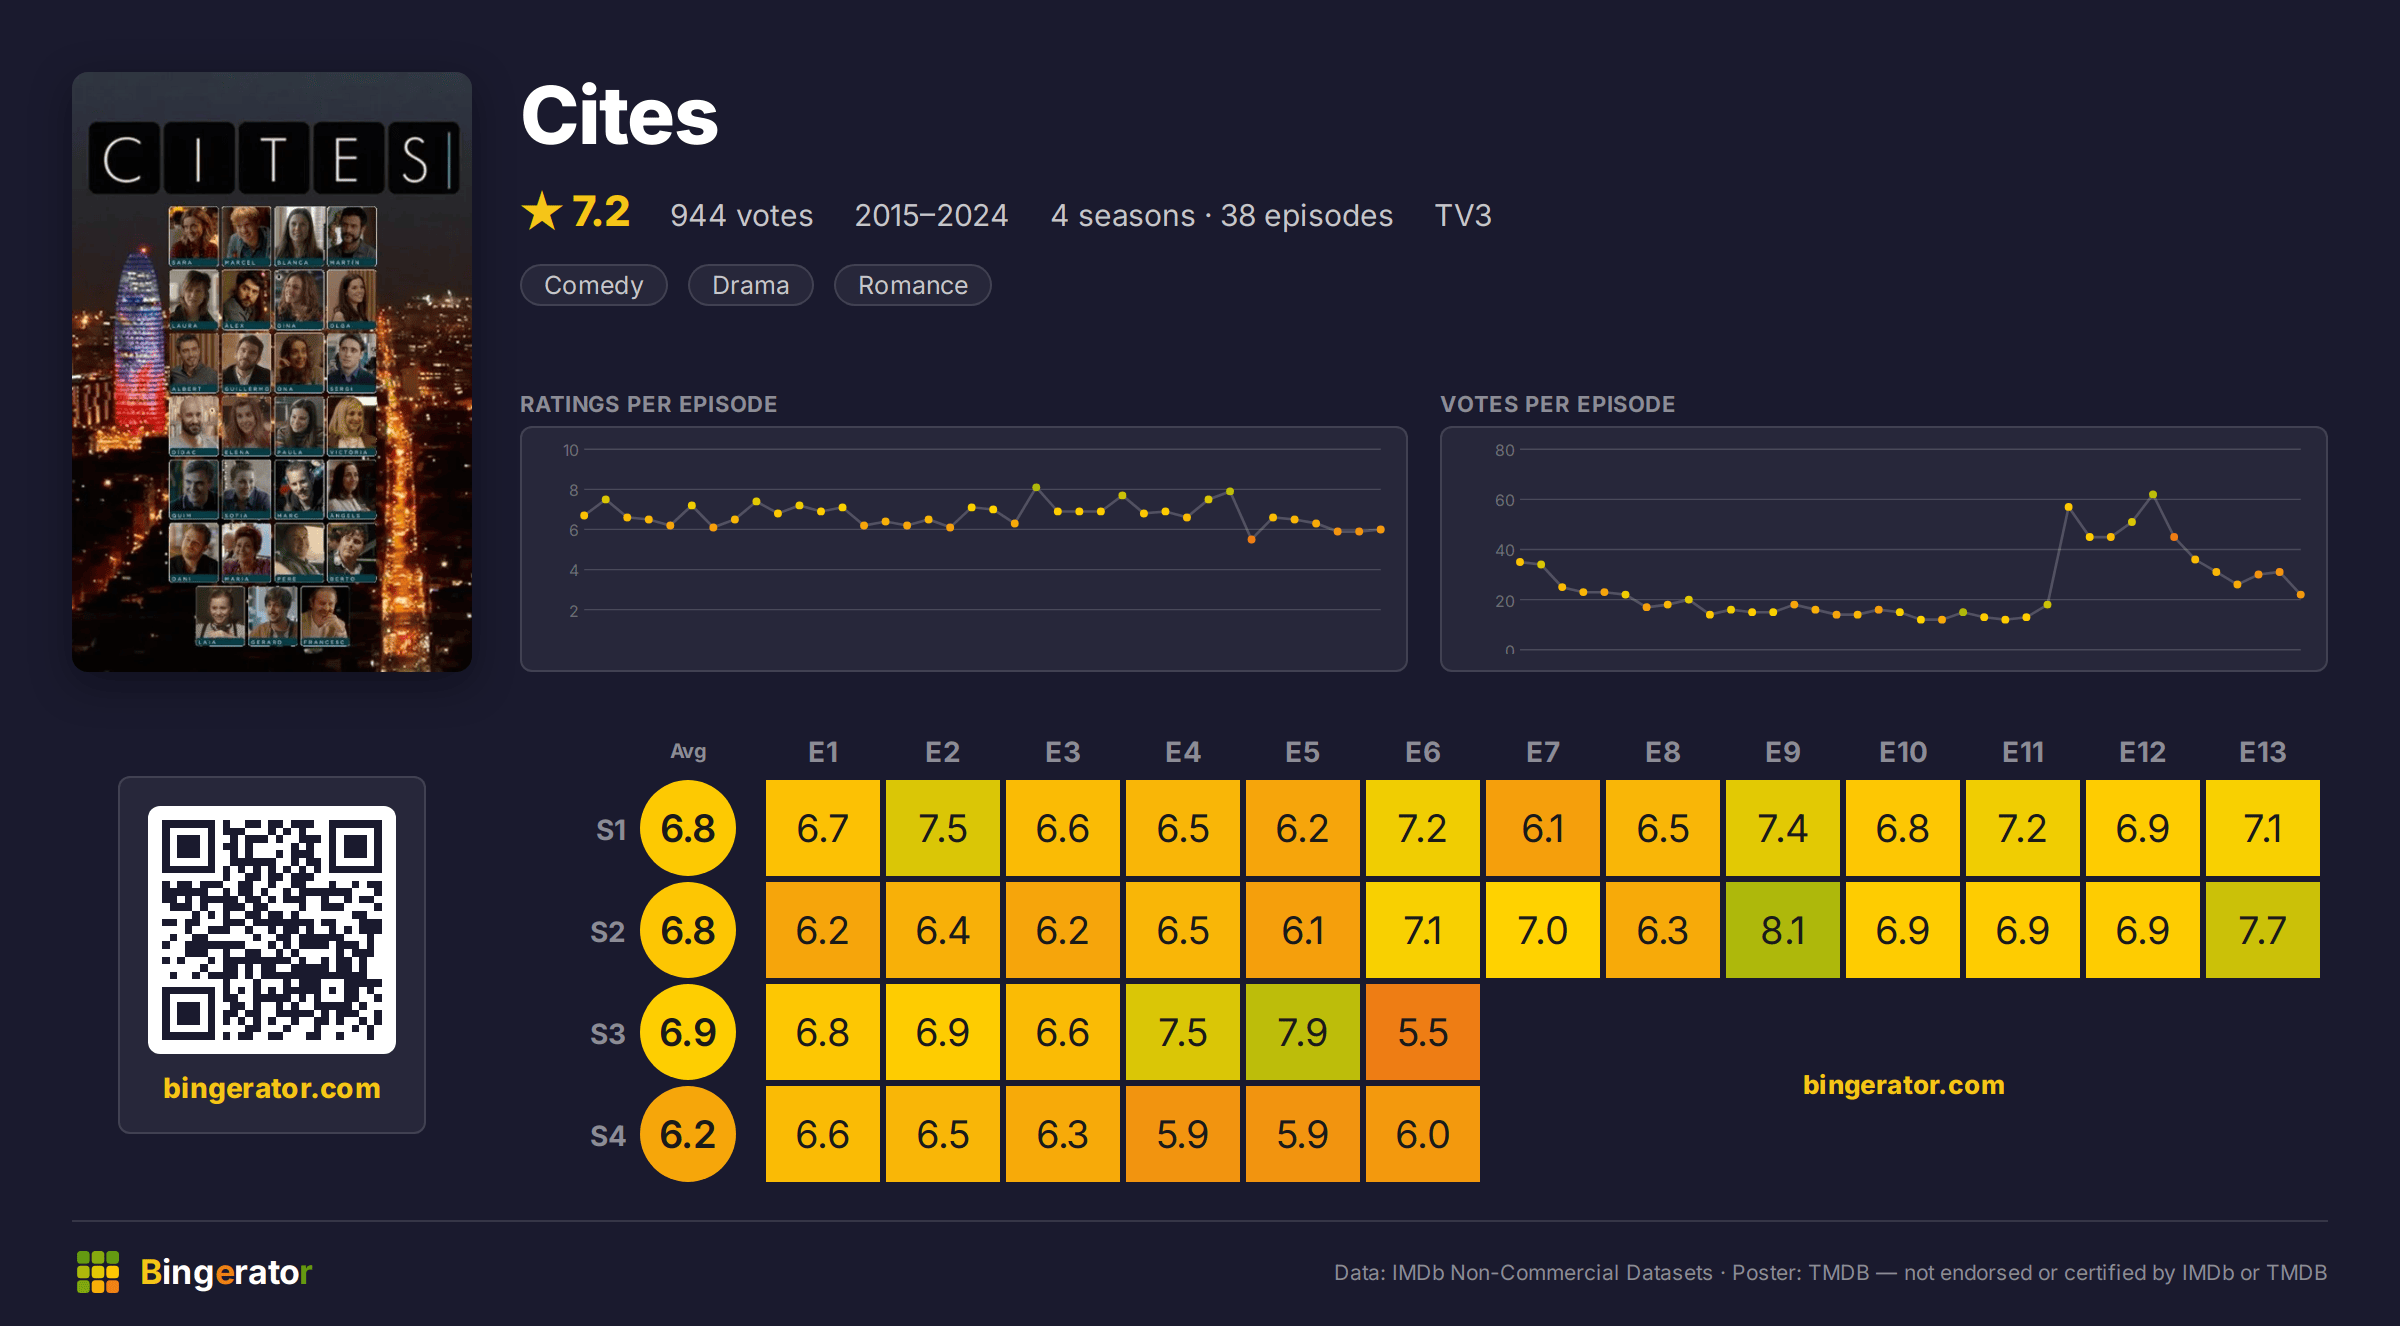This screenshot has width=2400, height=1326.
Task: Open the Cites poster thumbnail
Action: 272,372
